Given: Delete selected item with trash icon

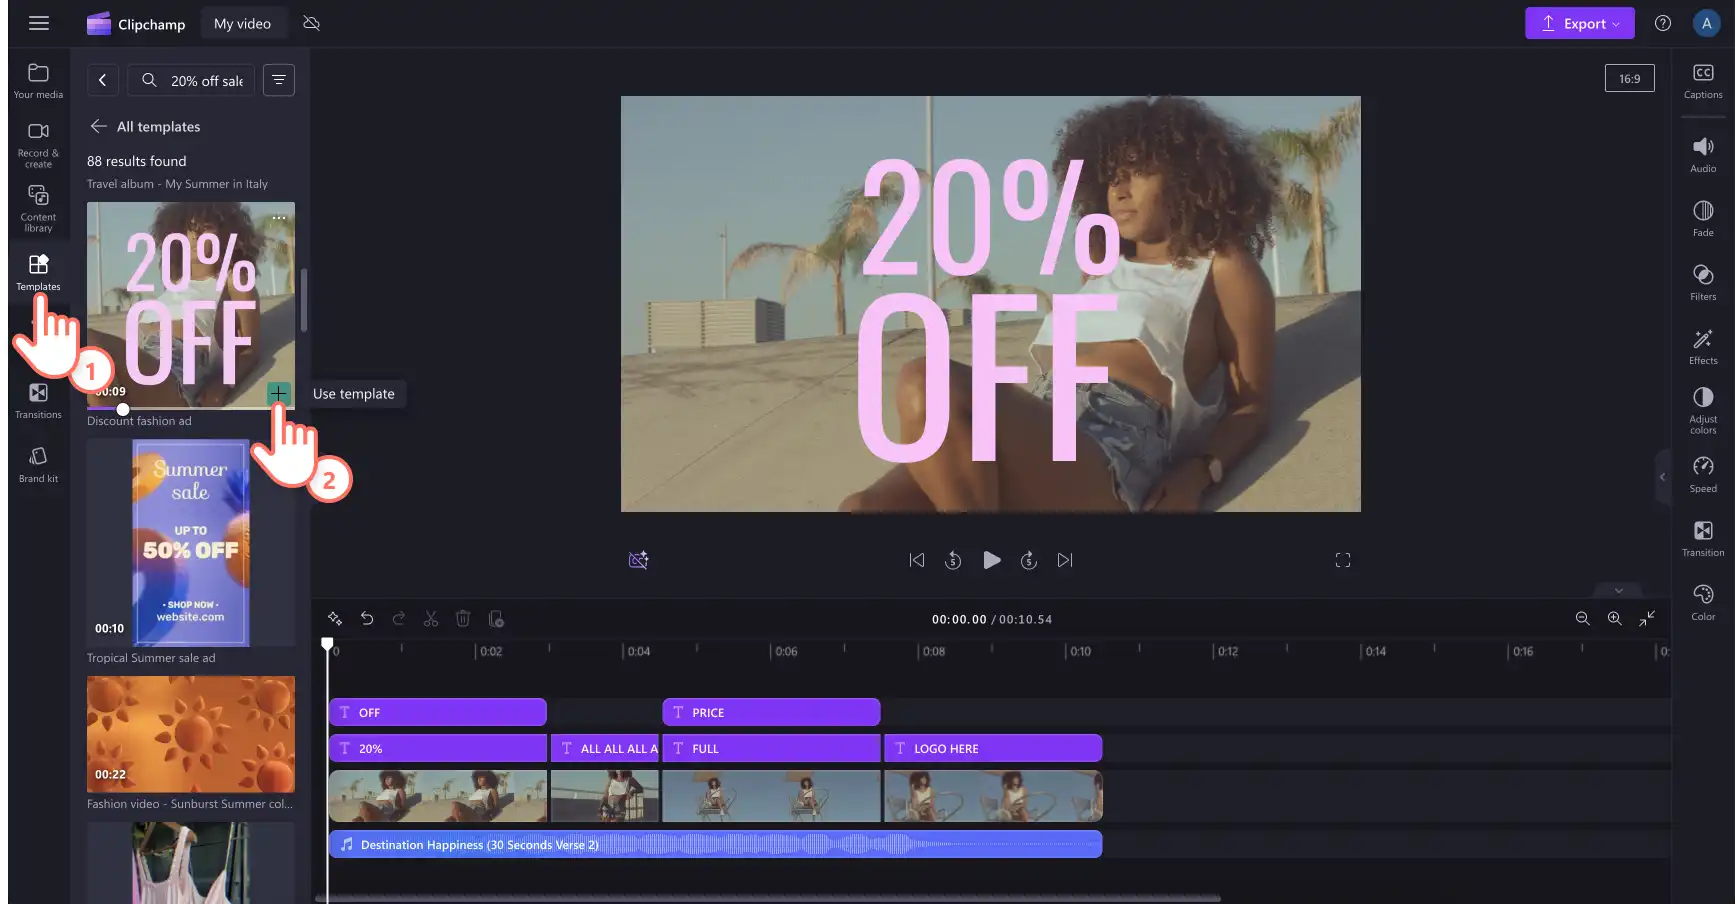Looking at the screenshot, I should click(463, 619).
